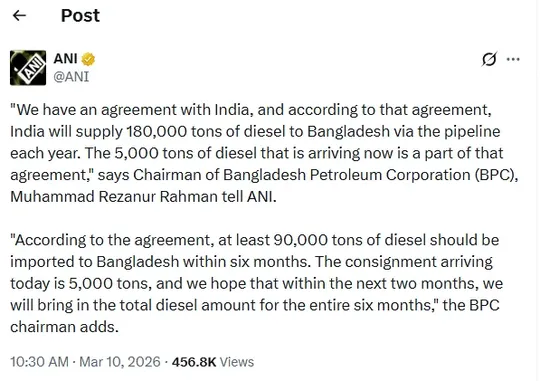540x381 pixels.
Task: Go back using the left arrow
Action: 19,16
